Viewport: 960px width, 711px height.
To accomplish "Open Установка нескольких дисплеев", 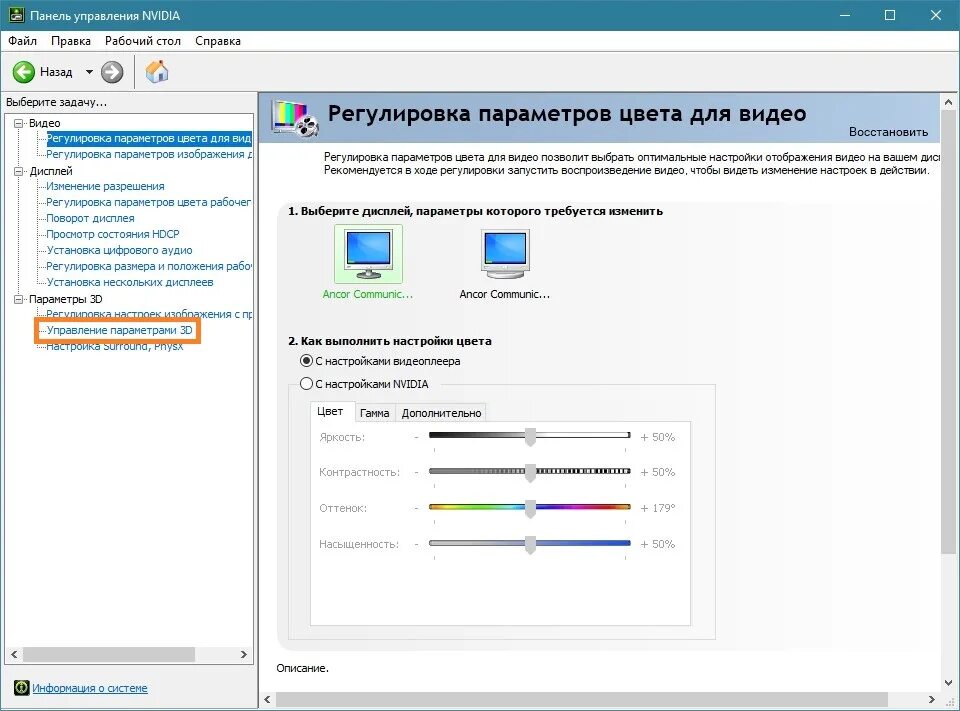I will pyautogui.click(x=130, y=282).
